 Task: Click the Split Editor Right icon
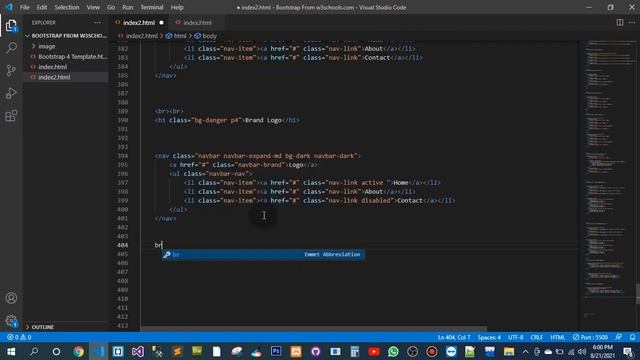(620, 22)
